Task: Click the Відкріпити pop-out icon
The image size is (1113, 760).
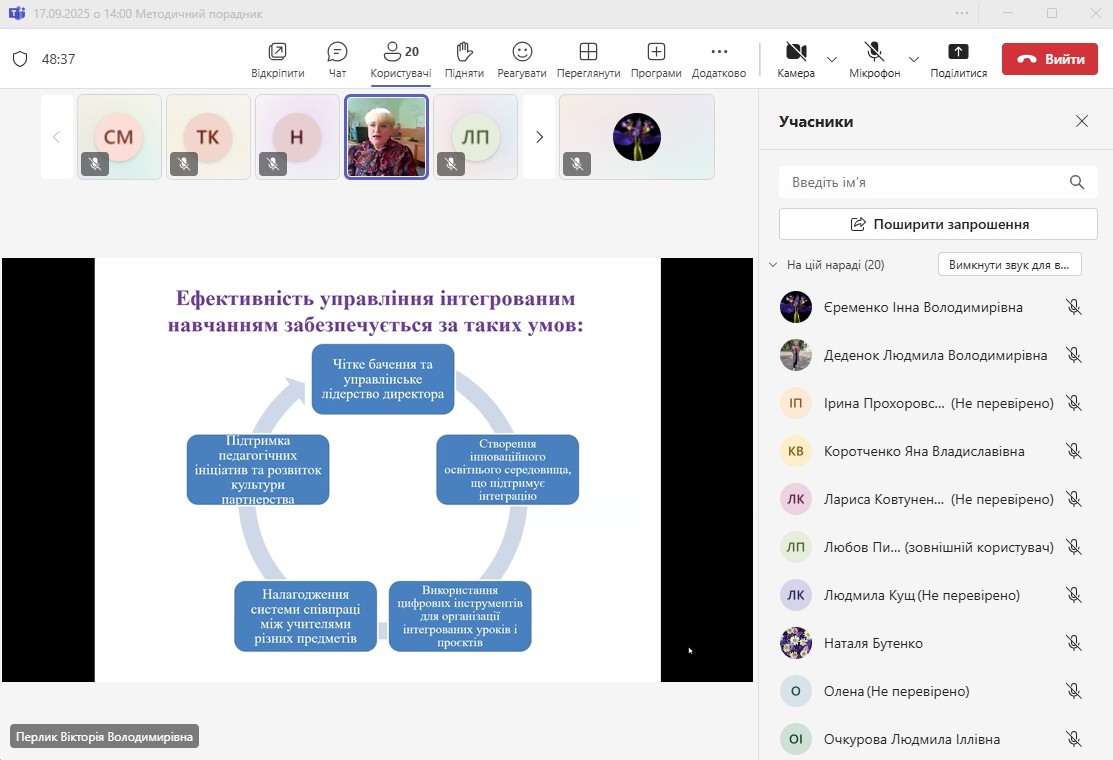Action: click(278, 52)
